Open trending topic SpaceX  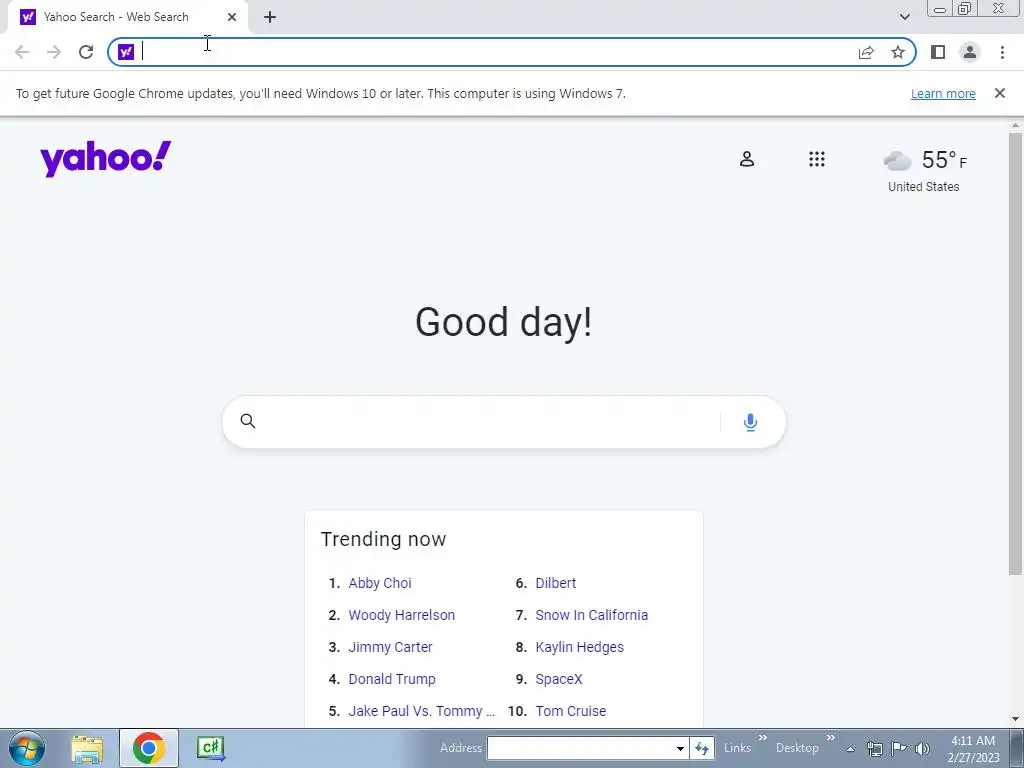tap(558, 679)
